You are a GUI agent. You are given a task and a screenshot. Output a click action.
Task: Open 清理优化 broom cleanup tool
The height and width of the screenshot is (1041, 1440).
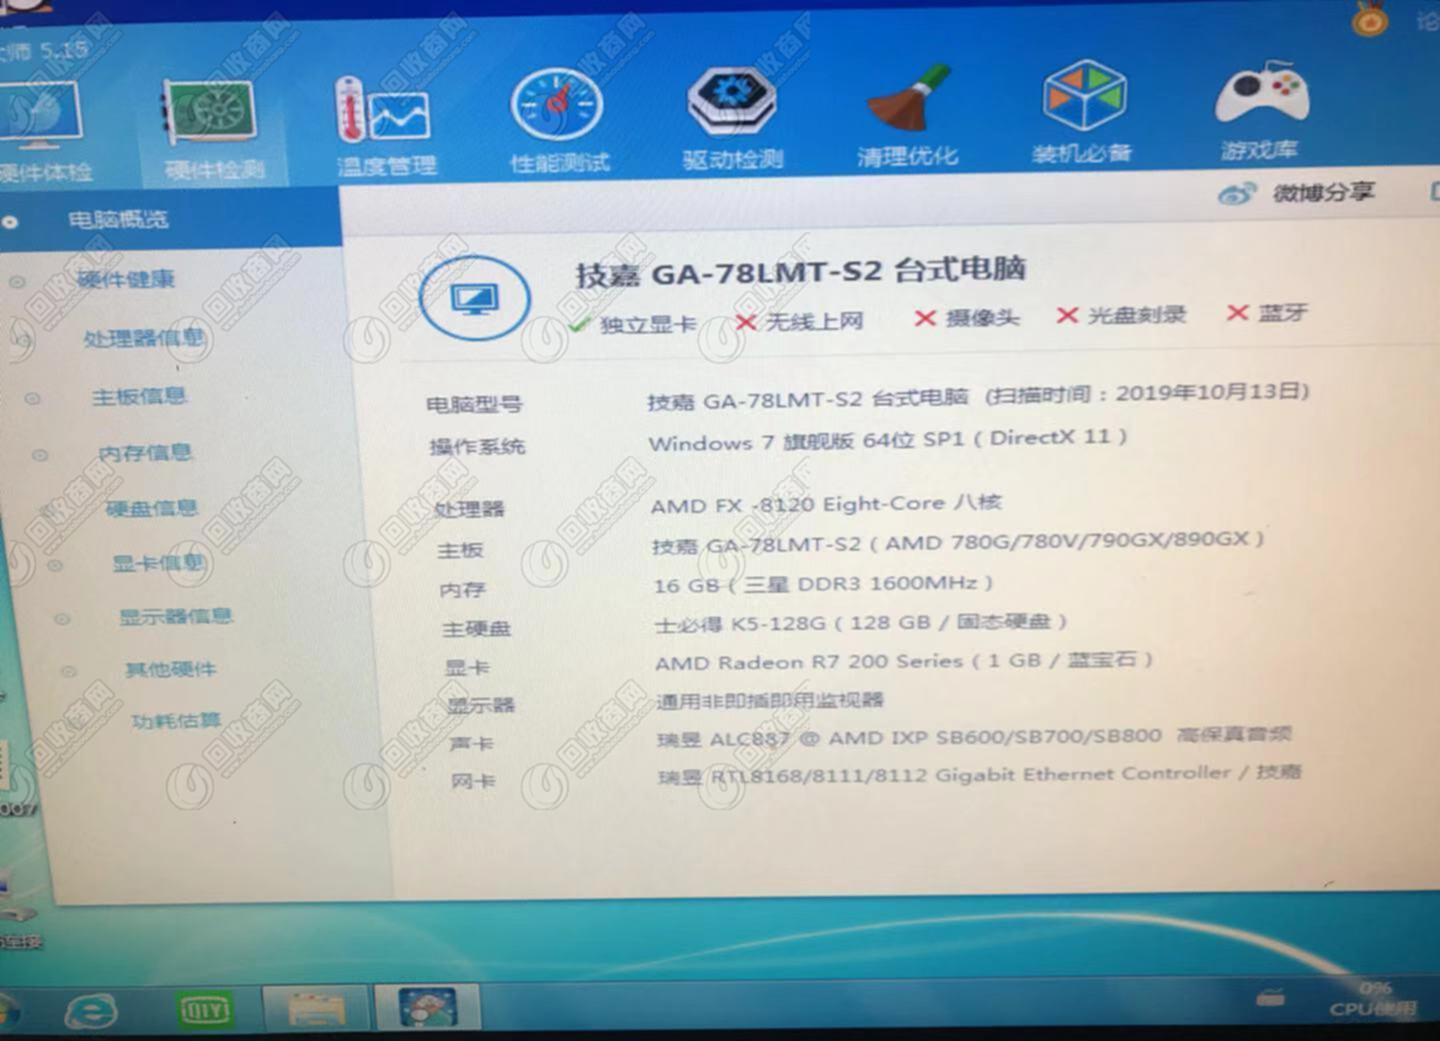point(908,99)
